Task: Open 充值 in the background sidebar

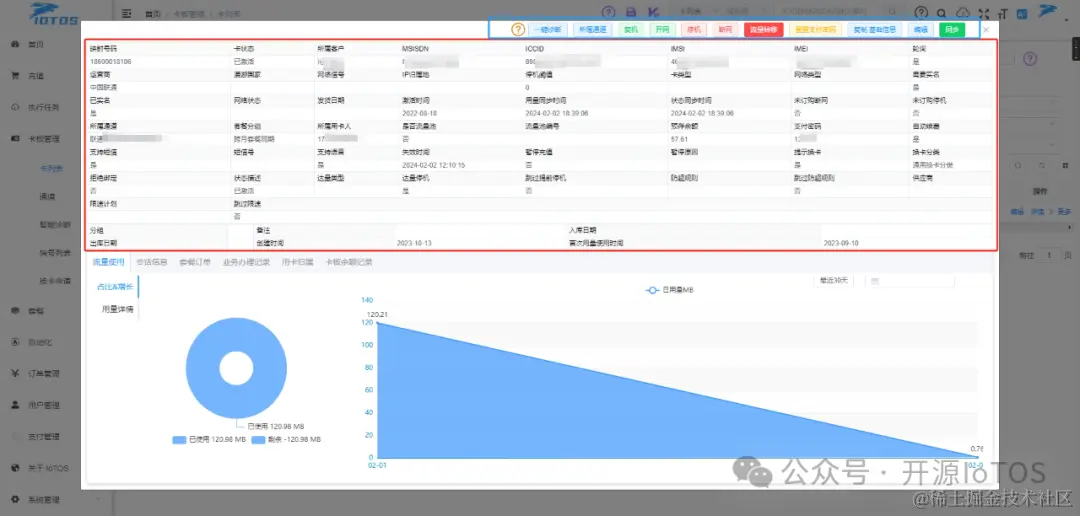Action: (x=36, y=76)
